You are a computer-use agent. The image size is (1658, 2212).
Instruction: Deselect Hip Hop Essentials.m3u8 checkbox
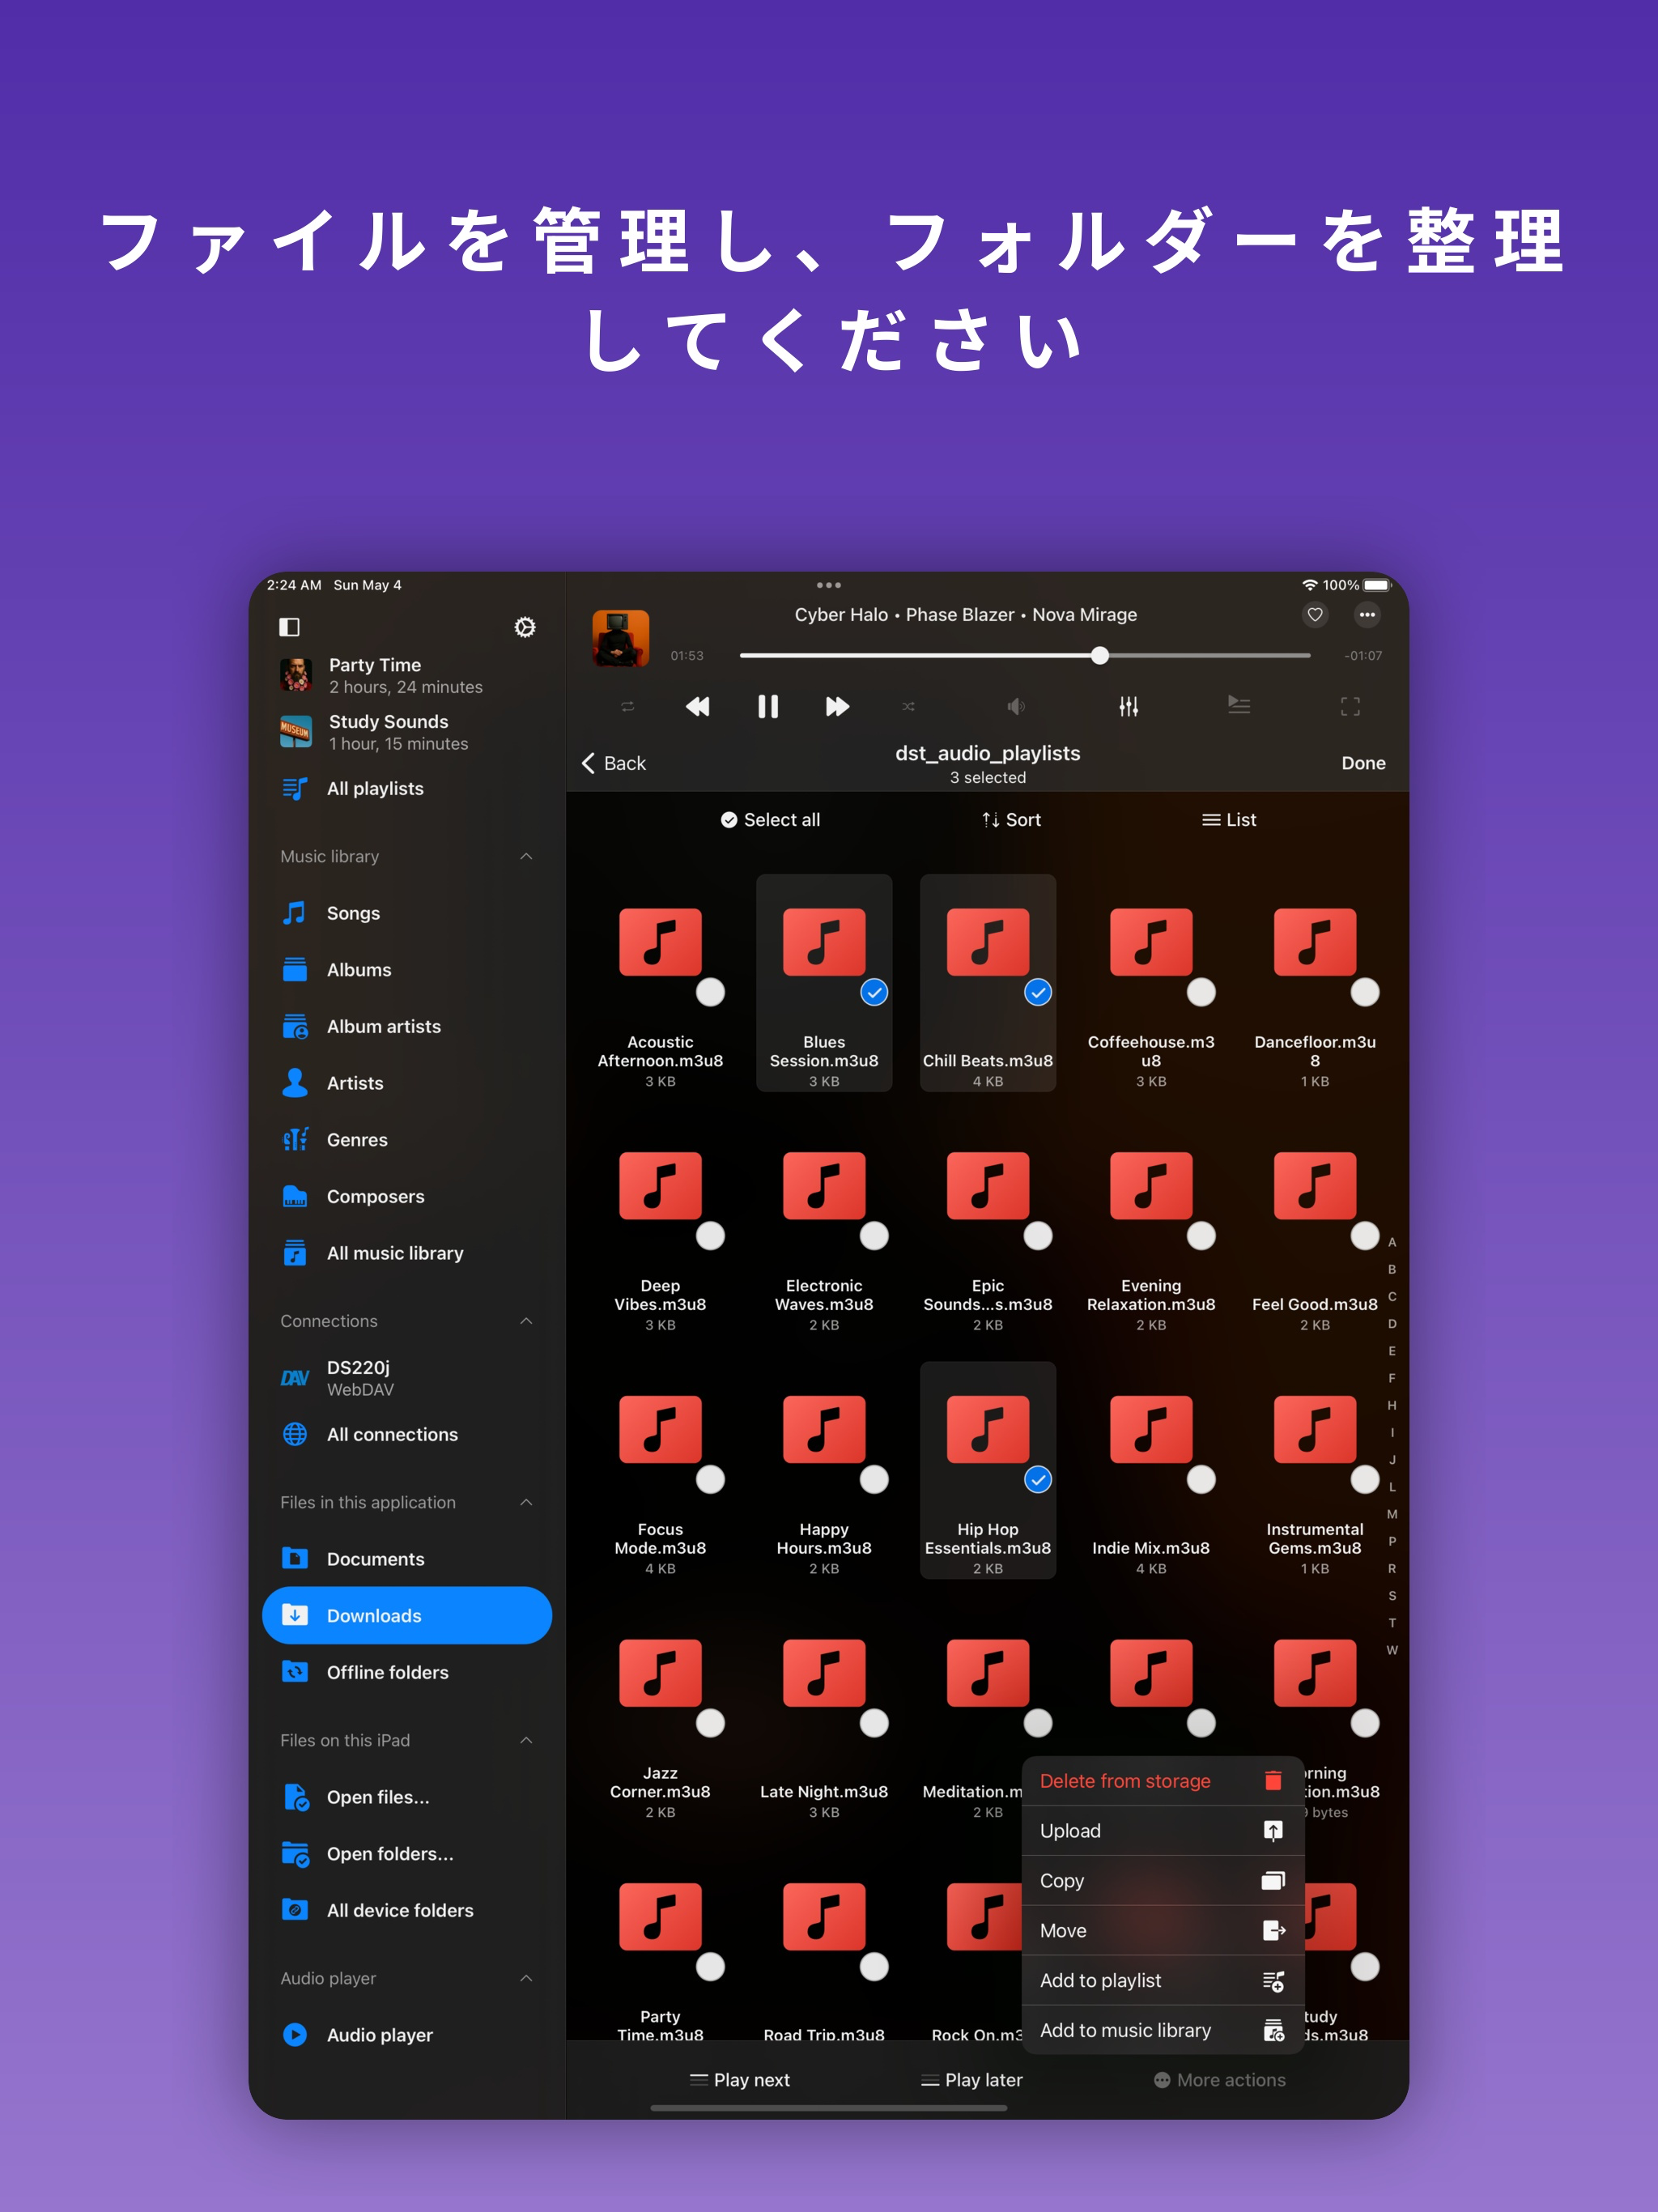1038,1479
